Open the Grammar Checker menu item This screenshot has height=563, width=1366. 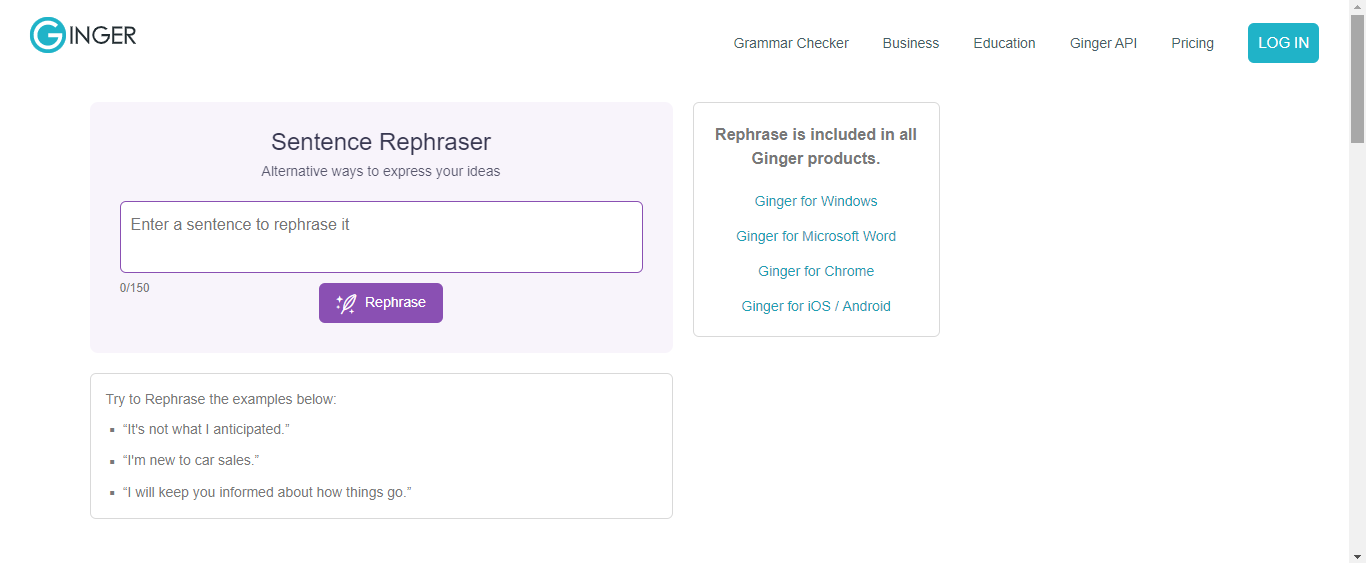(791, 43)
